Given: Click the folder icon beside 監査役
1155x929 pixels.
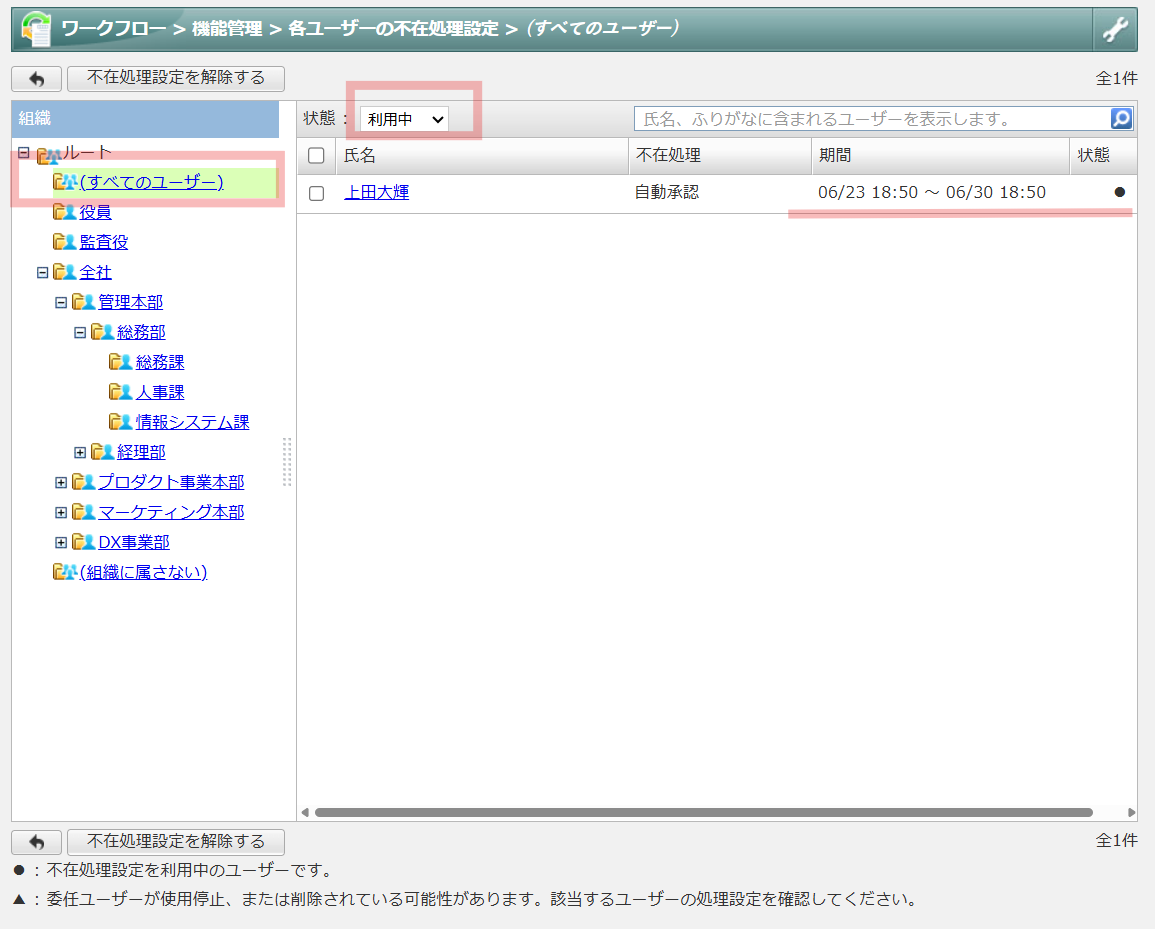Looking at the screenshot, I should point(64,242).
